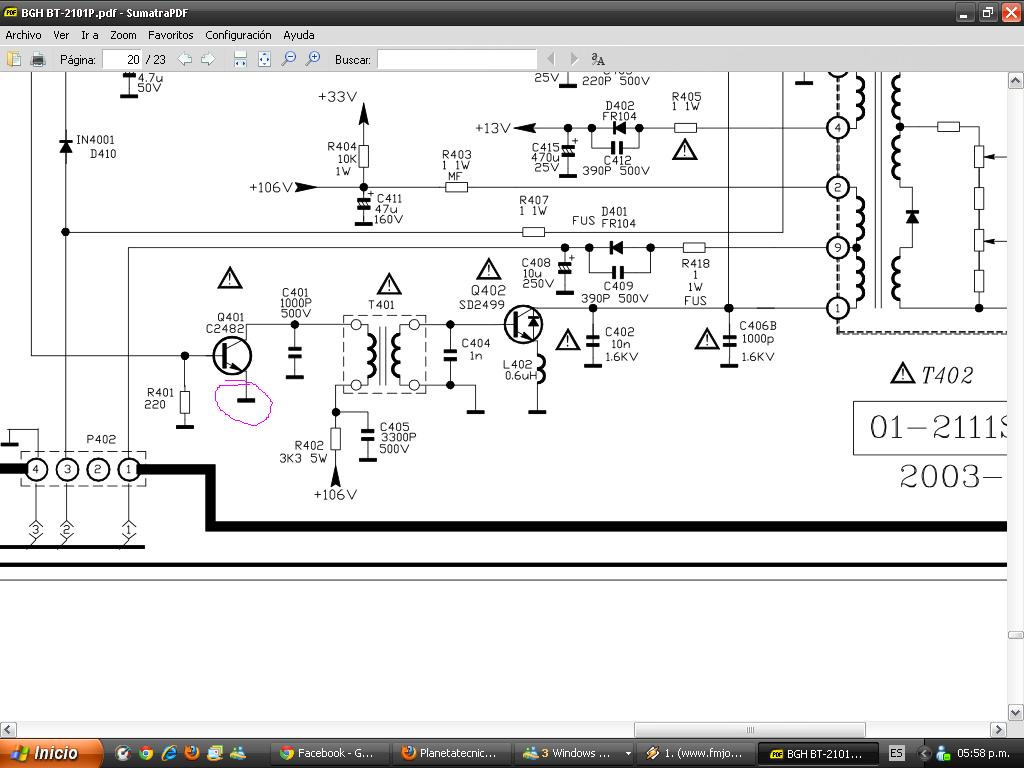Open the Archivo menu
The width and height of the screenshot is (1024, 768).
coord(24,35)
